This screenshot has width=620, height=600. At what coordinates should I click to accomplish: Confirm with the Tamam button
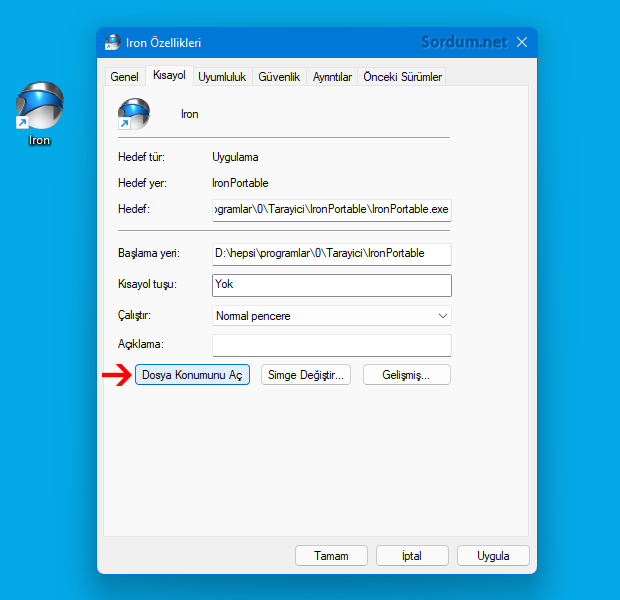(x=331, y=556)
